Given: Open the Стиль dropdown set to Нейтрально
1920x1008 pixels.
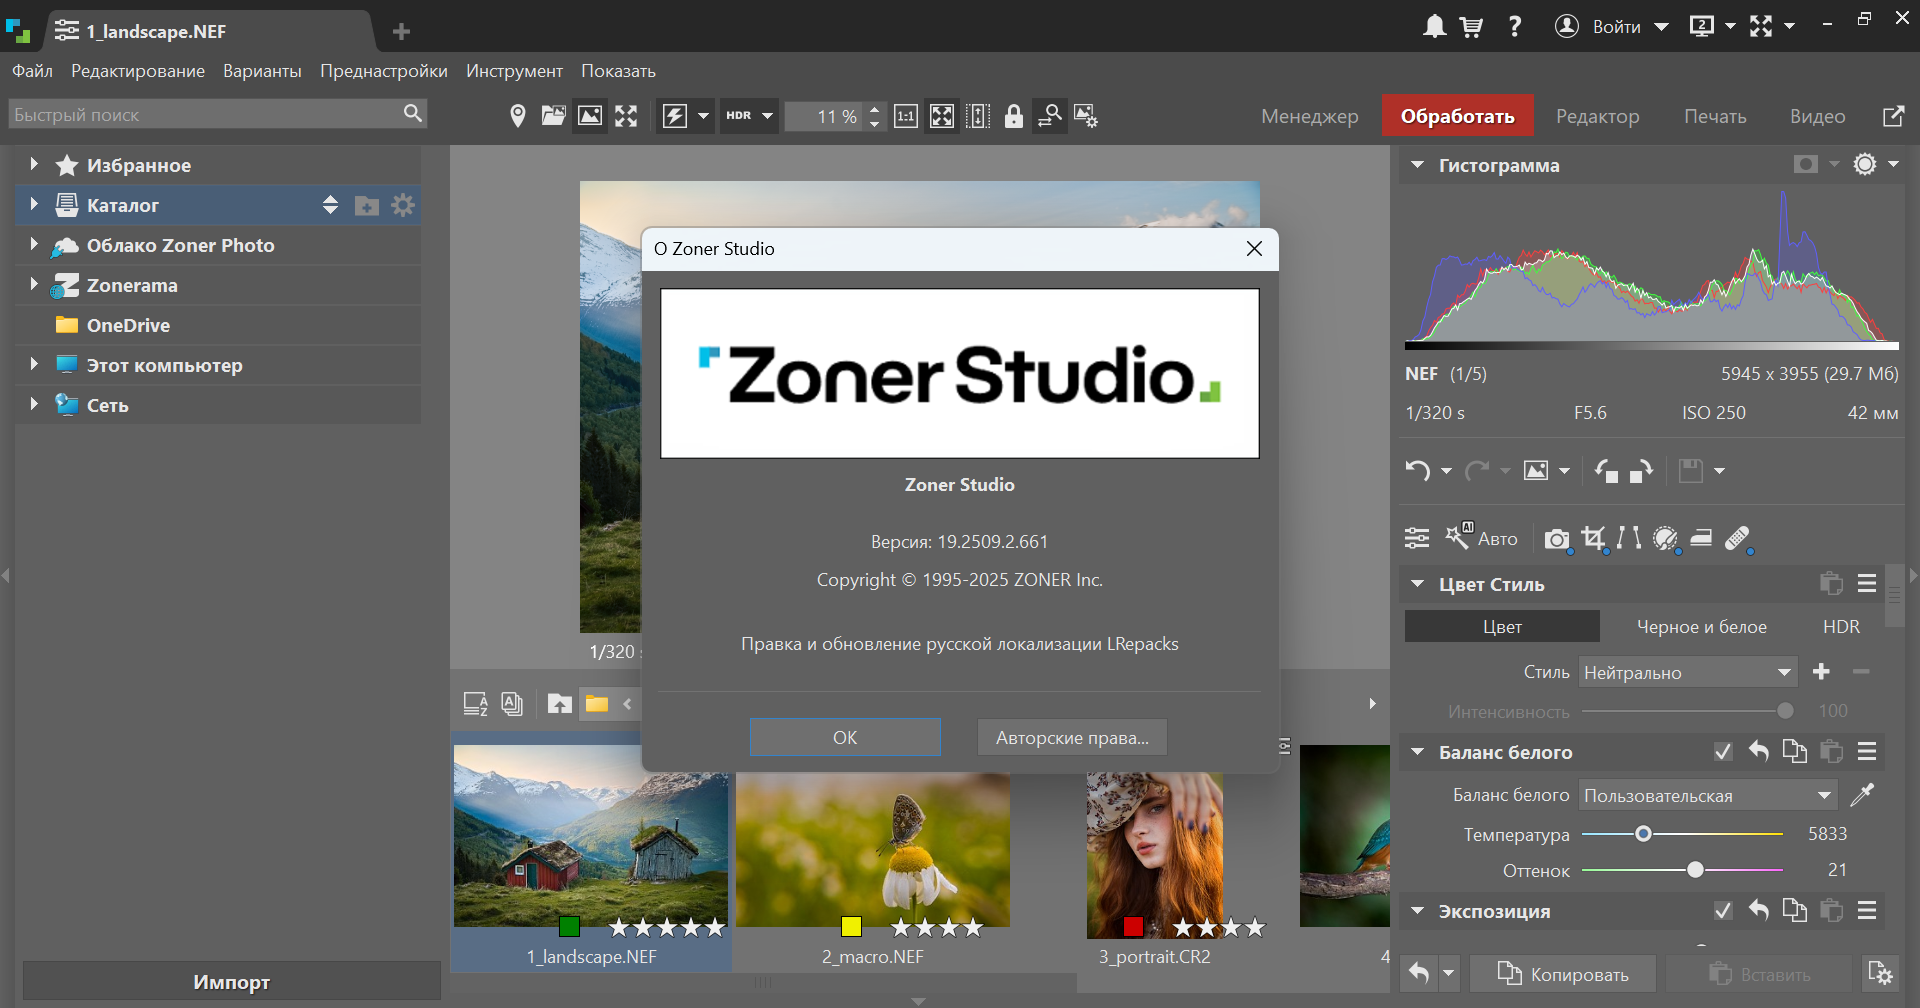Looking at the screenshot, I should (1687, 673).
